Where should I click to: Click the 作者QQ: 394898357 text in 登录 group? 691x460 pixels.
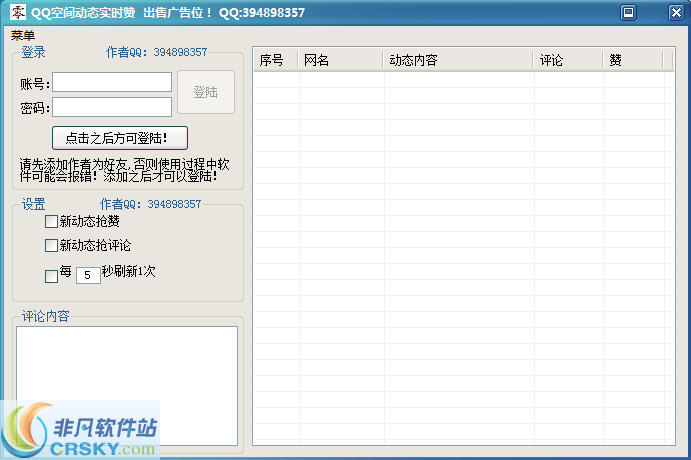pos(156,52)
